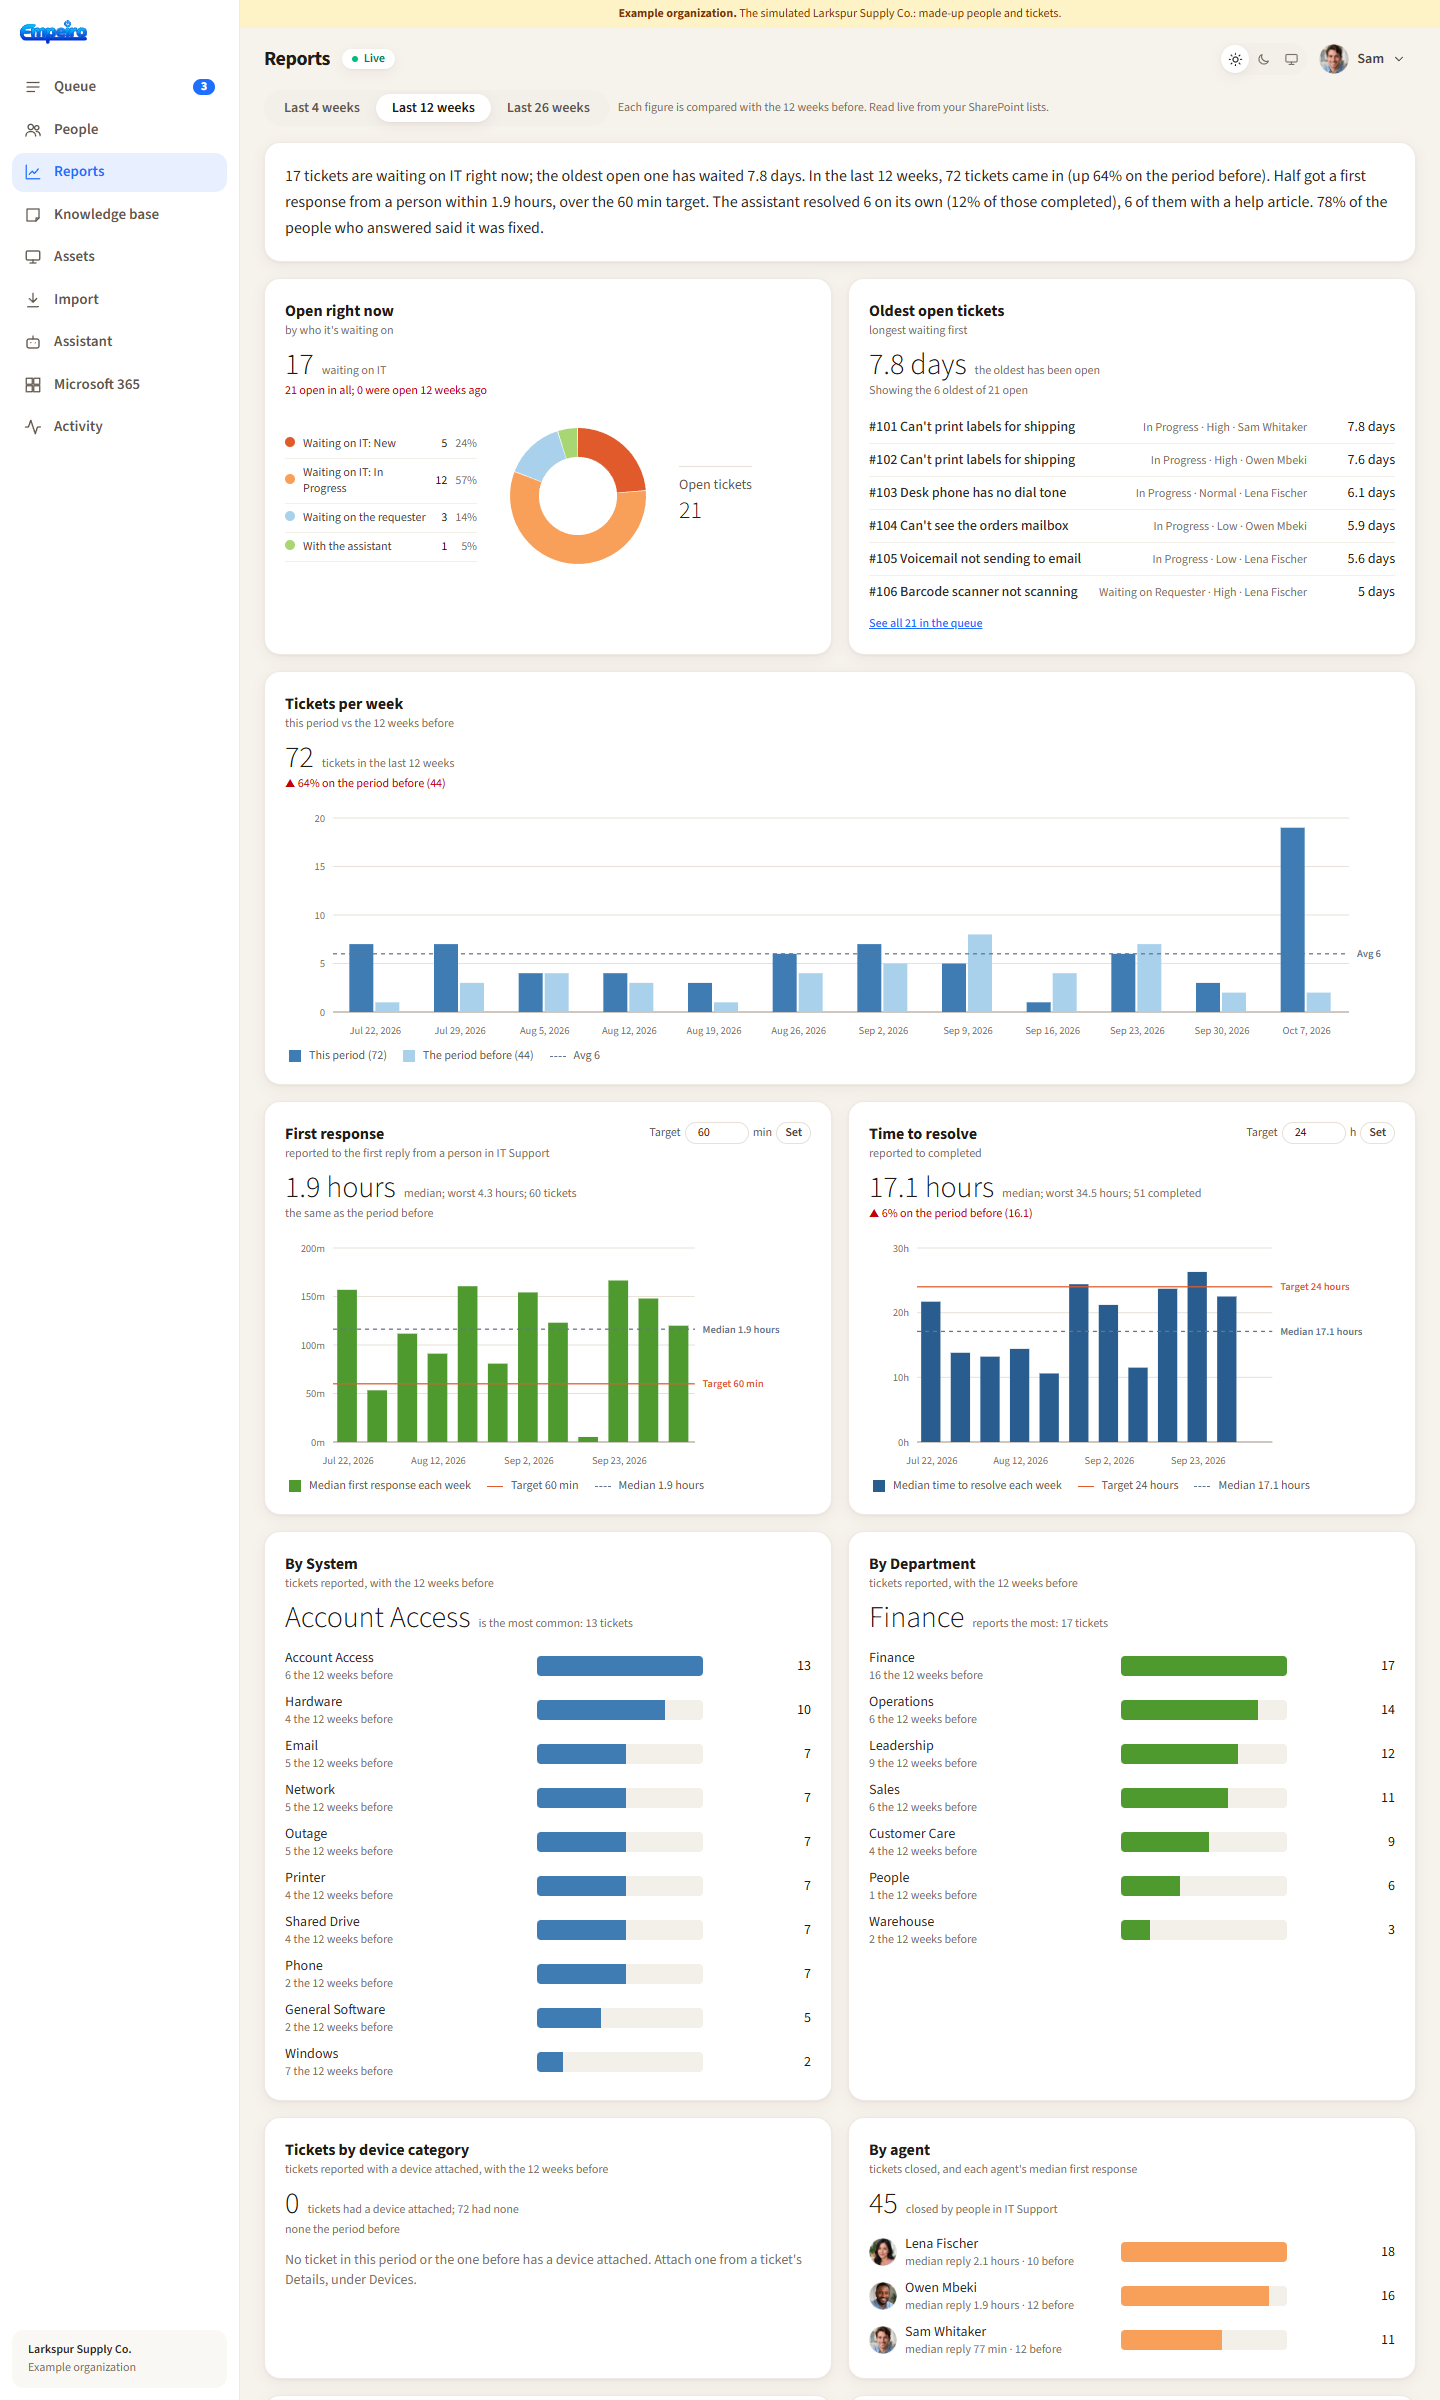Screen dimensions: 1440x2400
Task: Open ticket #101 Can't print labels for shipping
Action: [x=1132, y=427]
